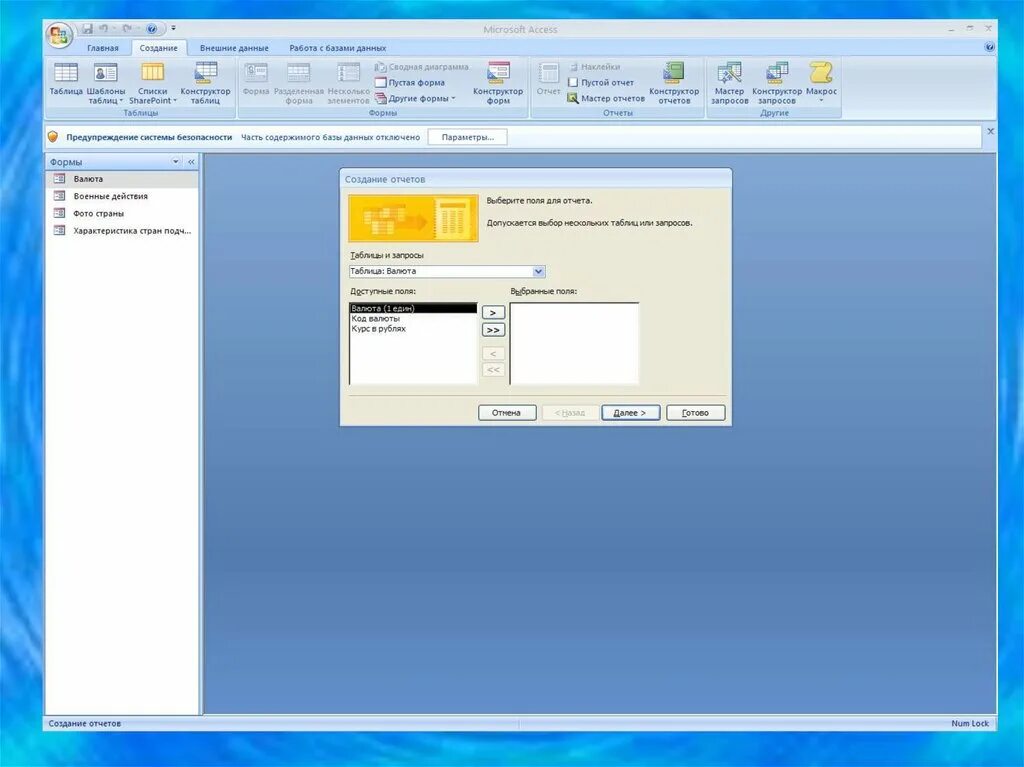
Task: Expand the Другие формы dropdown
Action: point(414,98)
